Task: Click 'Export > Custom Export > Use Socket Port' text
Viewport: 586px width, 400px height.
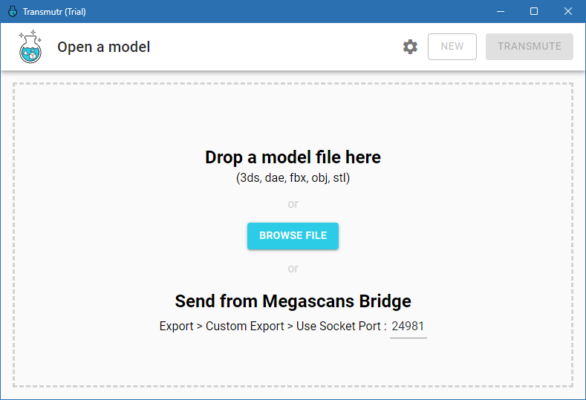Action: tap(273, 326)
